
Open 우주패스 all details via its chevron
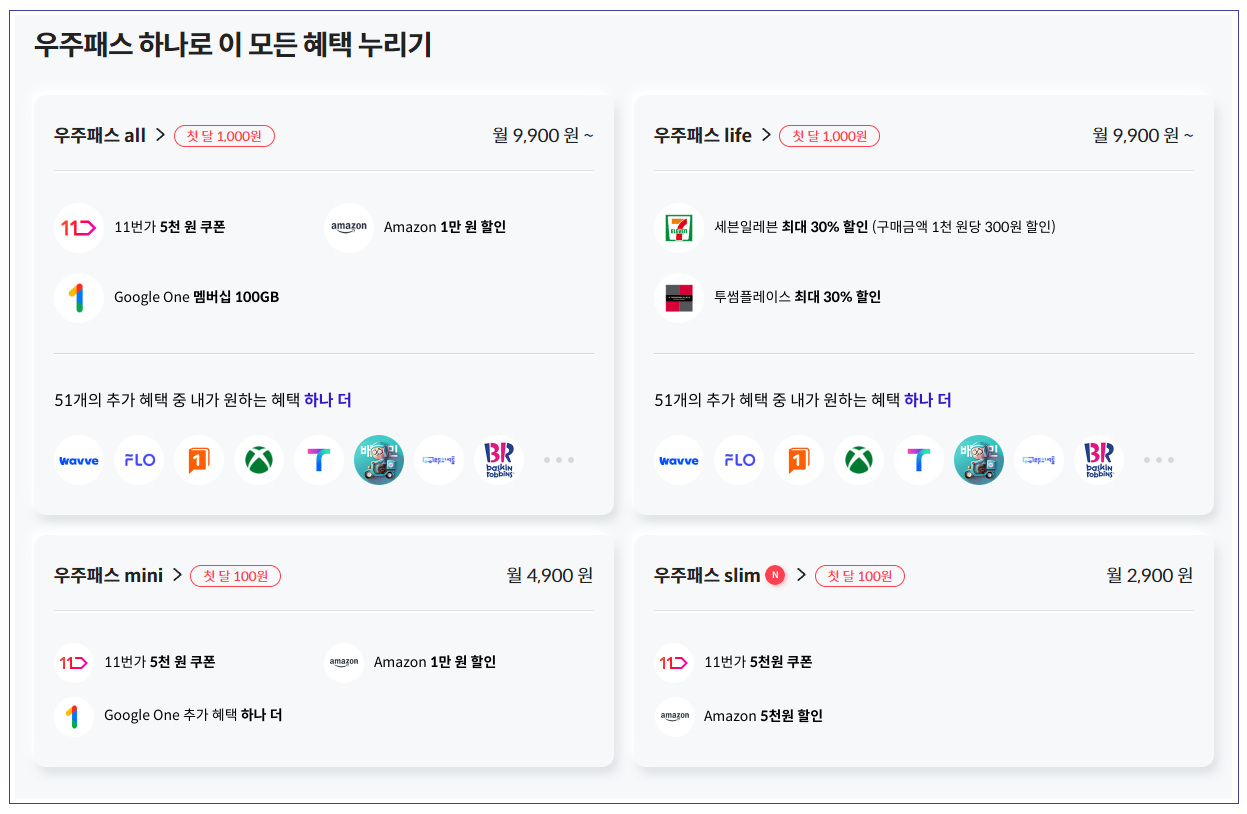click(x=160, y=135)
